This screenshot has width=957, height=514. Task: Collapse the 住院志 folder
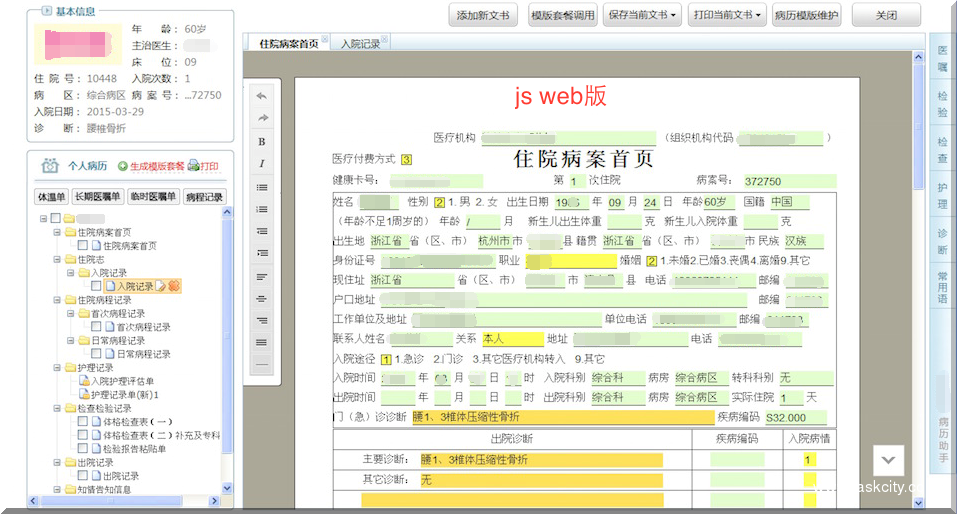(x=57, y=259)
